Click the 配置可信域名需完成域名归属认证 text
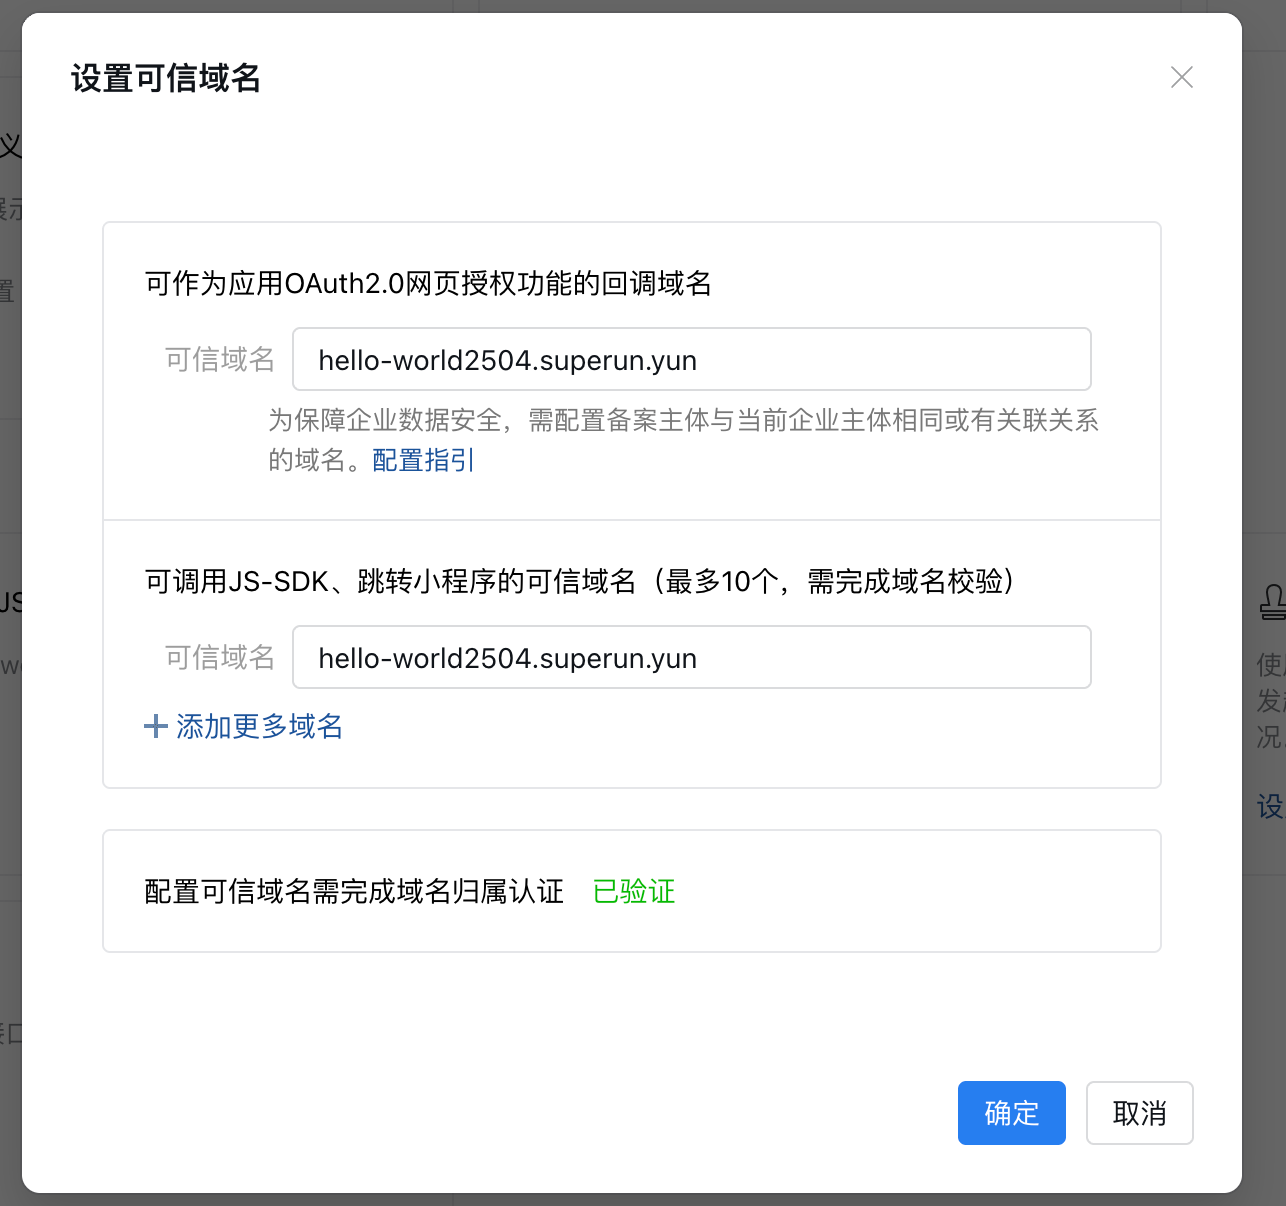1286x1206 pixels. click(x=354, y=891)
